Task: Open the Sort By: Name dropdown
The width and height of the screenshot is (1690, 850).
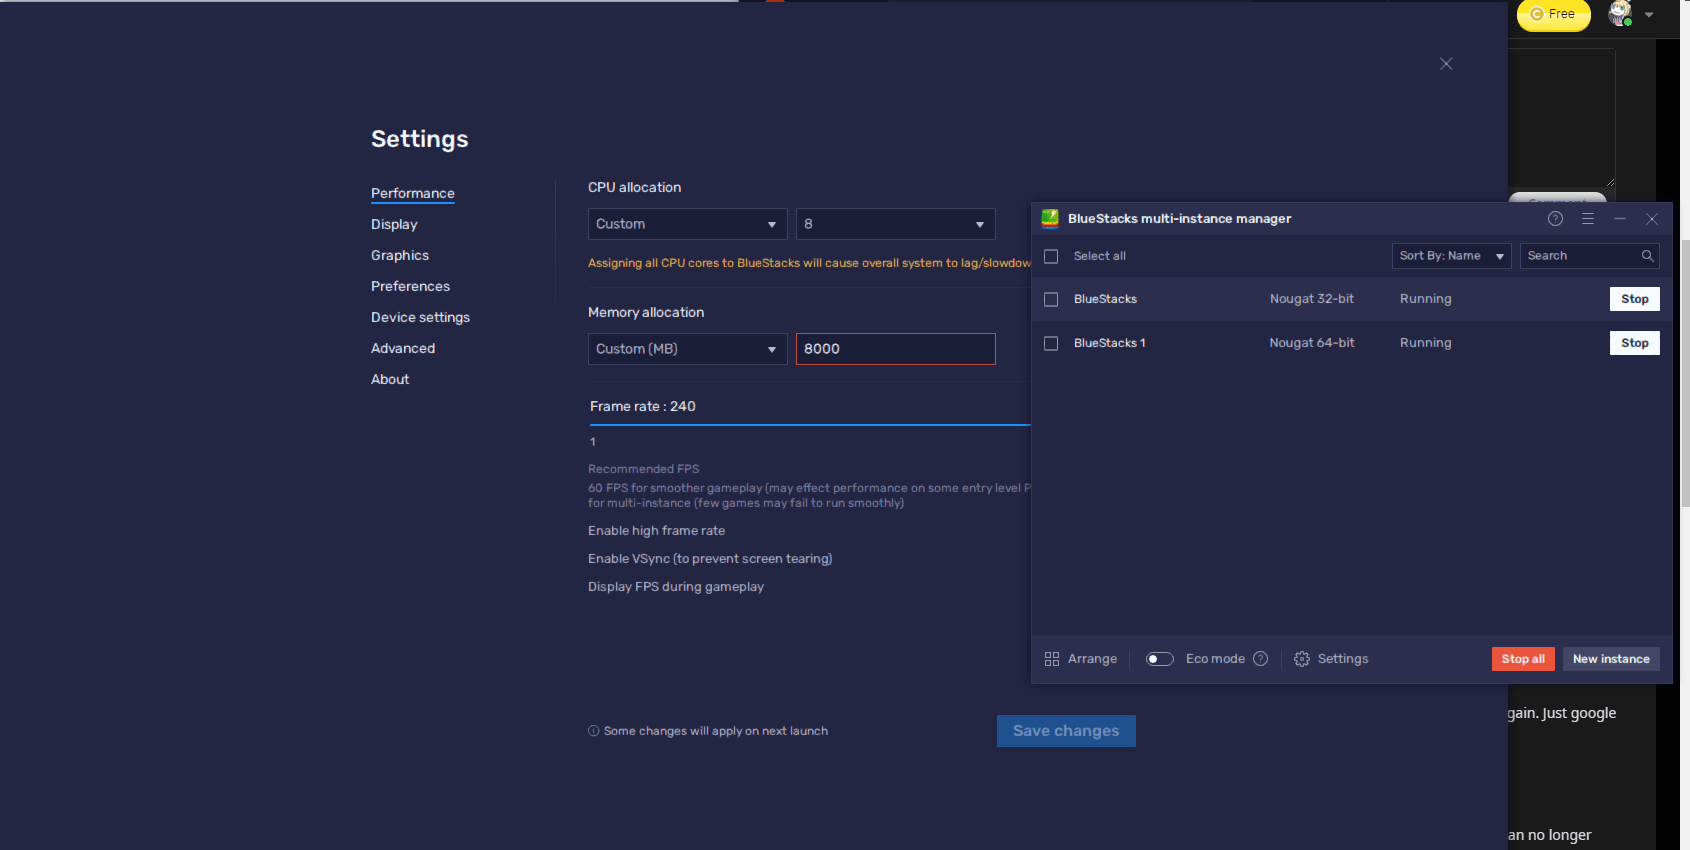Action: coord(1452,256)
